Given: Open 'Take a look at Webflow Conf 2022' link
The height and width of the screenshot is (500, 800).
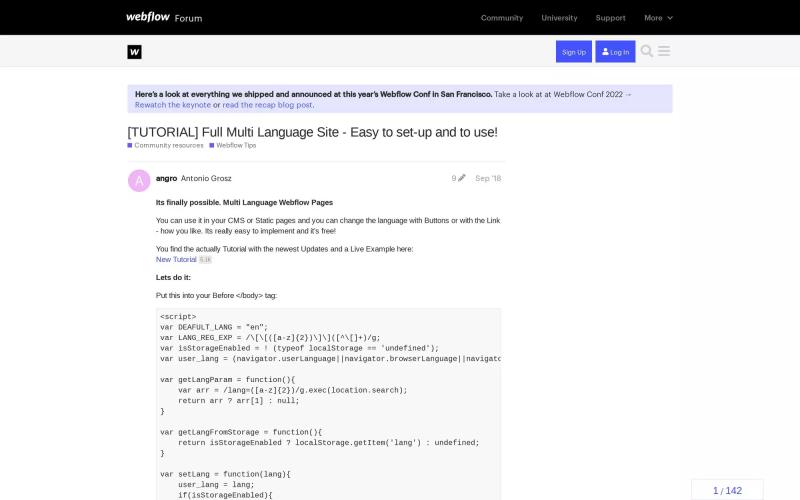Looking at the screenshot, I should point(563,94).
